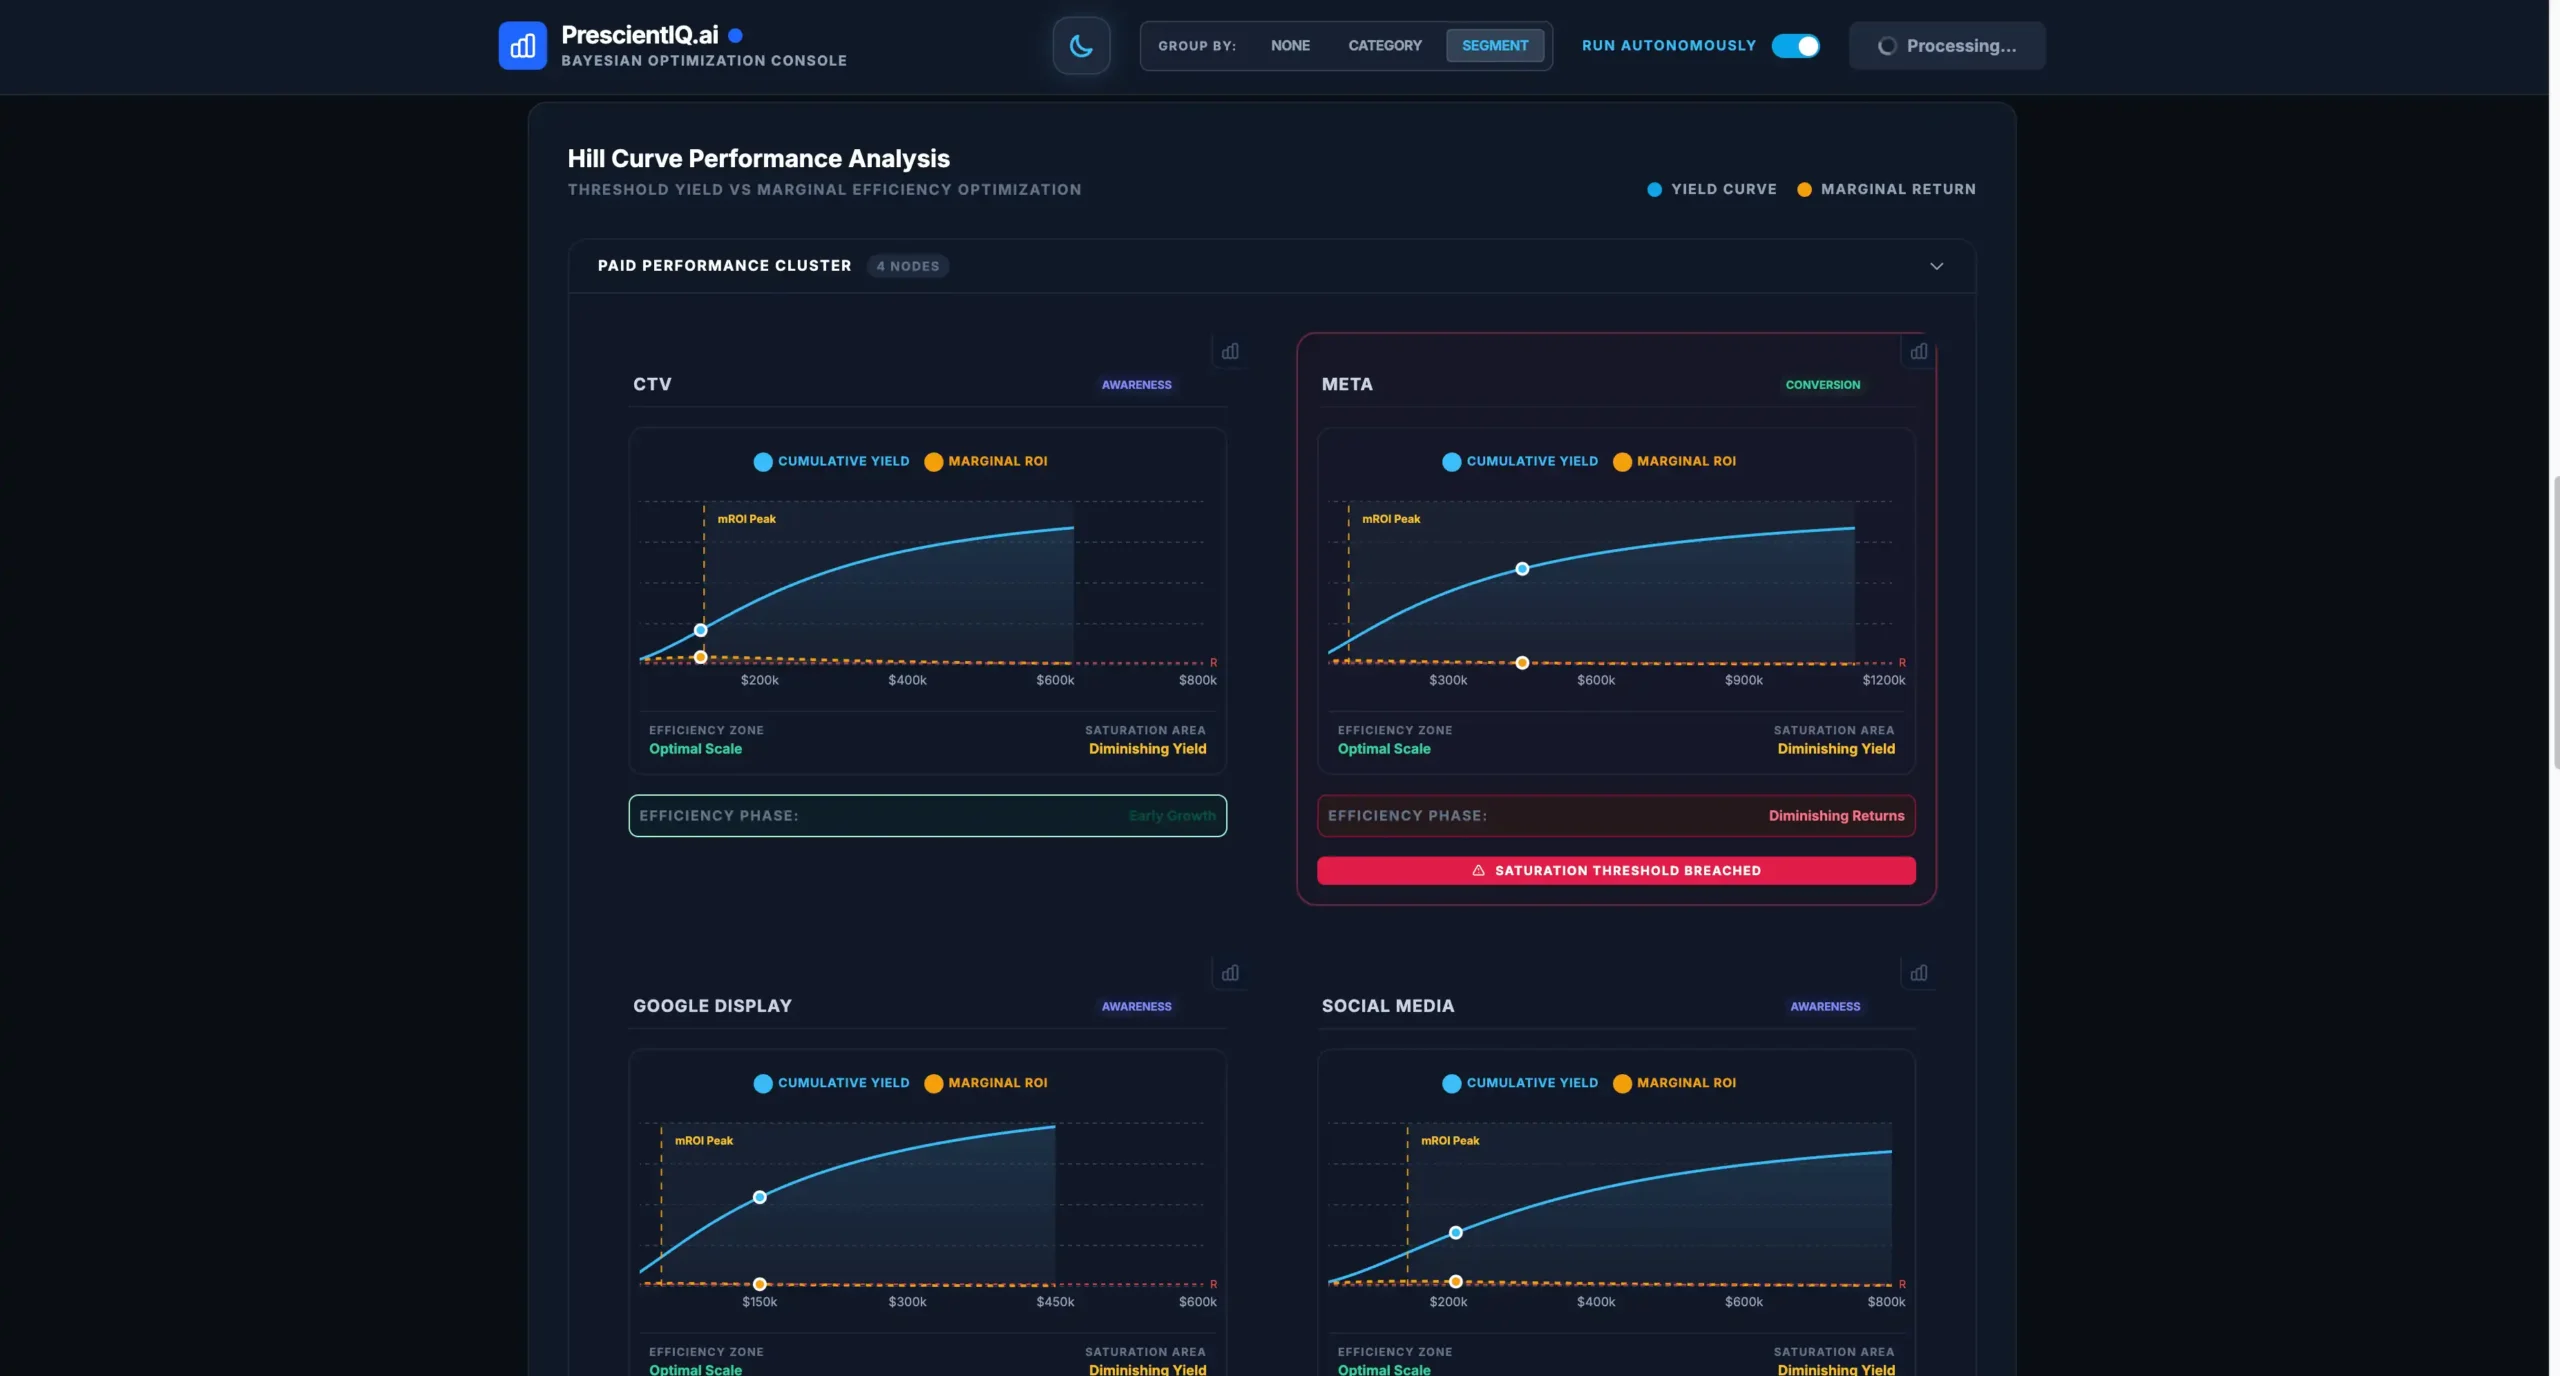This screenshot has height=1376, width=2560.
Task: Group by None
Action: point(1290,46)
